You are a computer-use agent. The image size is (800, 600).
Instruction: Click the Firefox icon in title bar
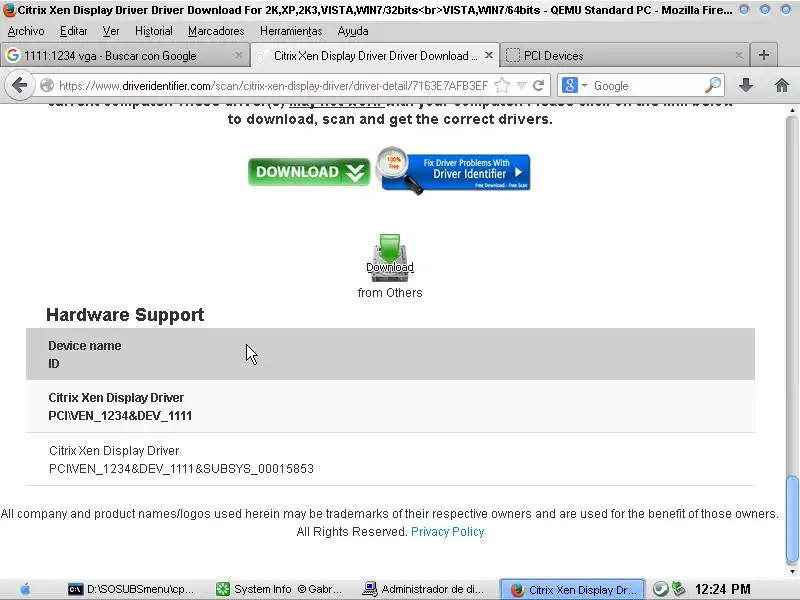pos(9,10)
